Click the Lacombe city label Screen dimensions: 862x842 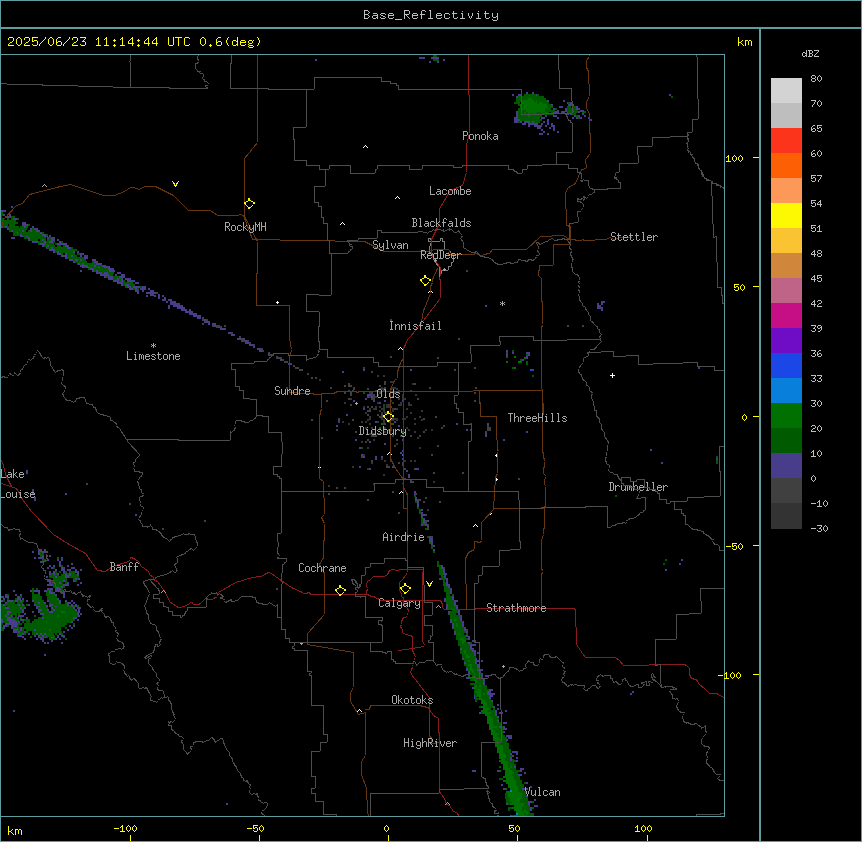(450, 191)
